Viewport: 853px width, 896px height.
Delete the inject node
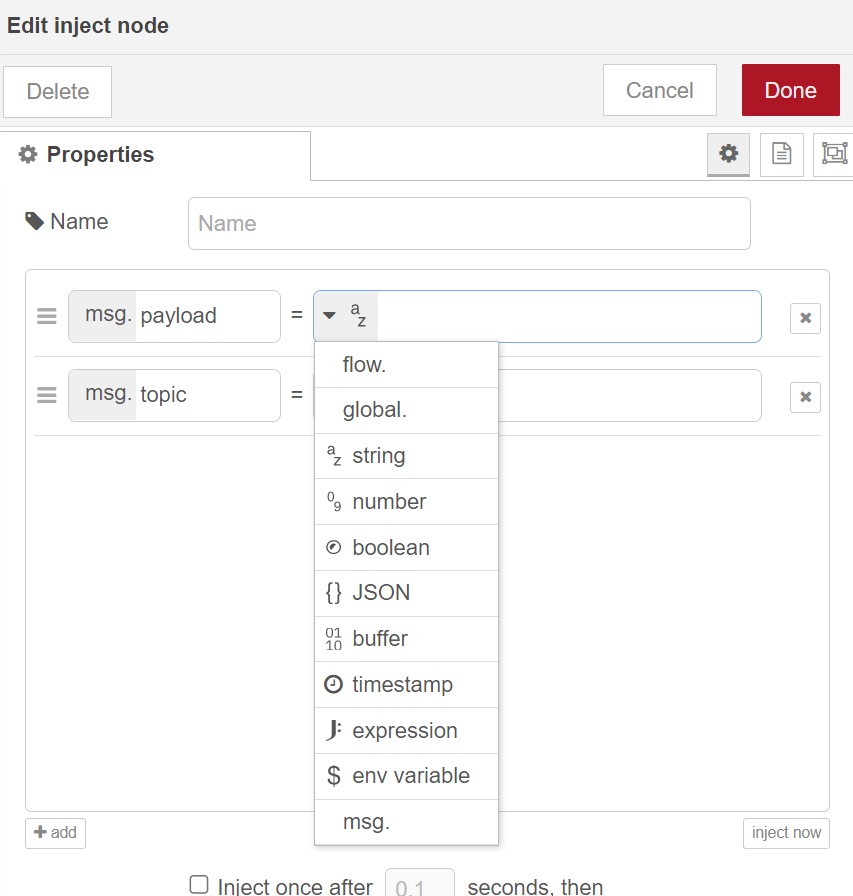point(58,91)
